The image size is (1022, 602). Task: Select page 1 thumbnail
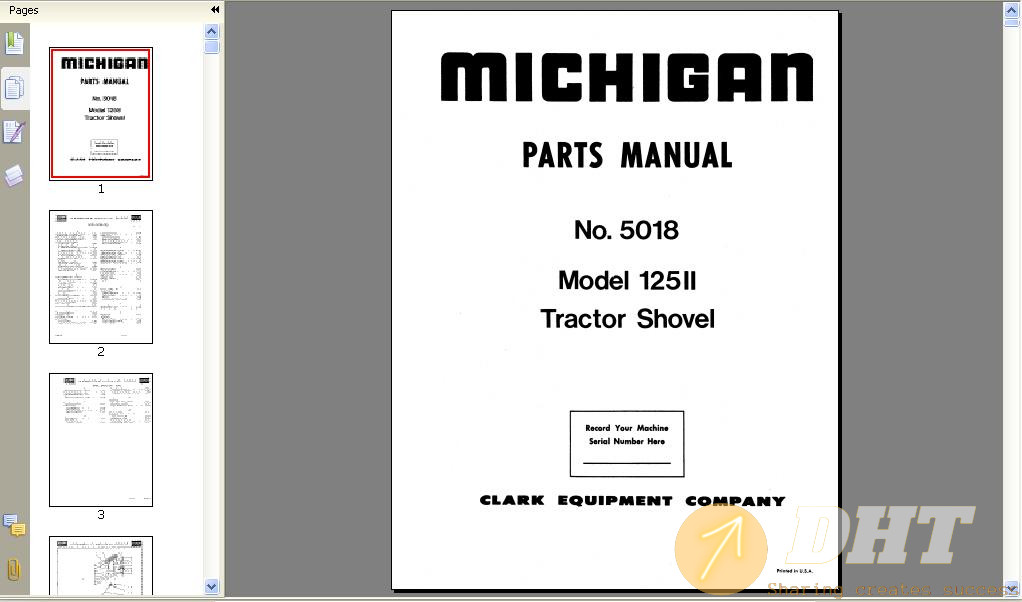pyautogui.click(x=101, y=113)
